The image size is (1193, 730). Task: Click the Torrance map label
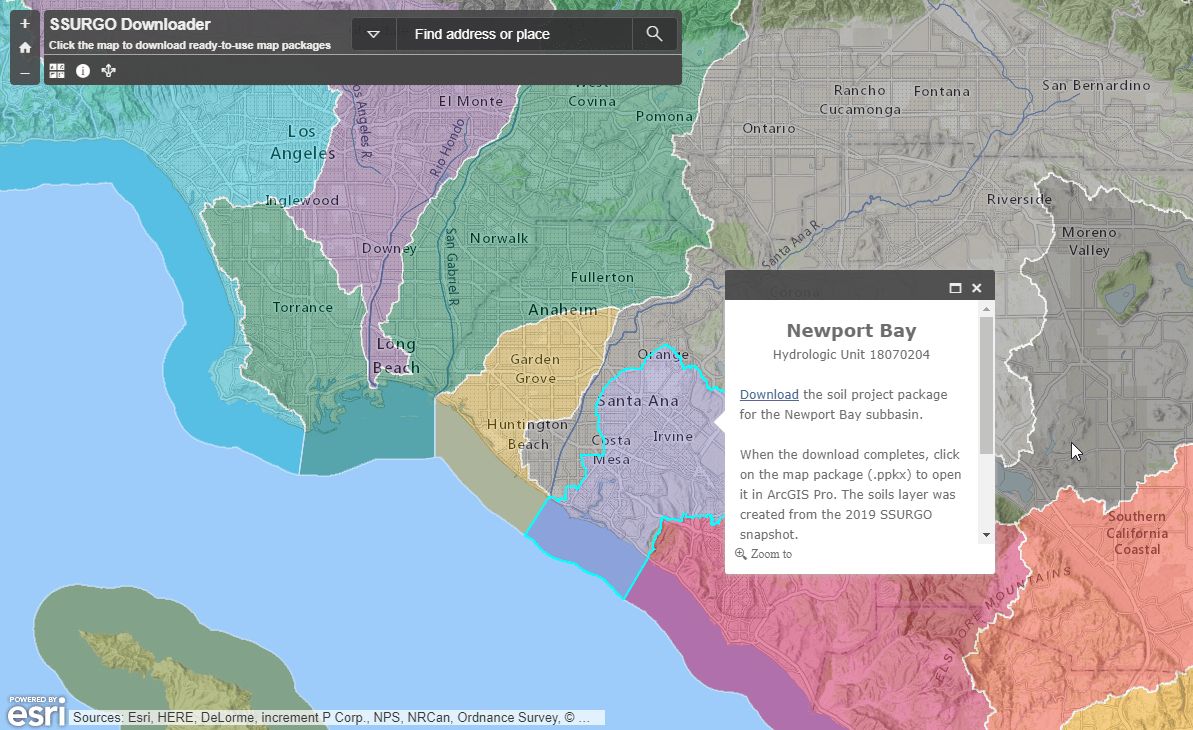coord(303,308)
